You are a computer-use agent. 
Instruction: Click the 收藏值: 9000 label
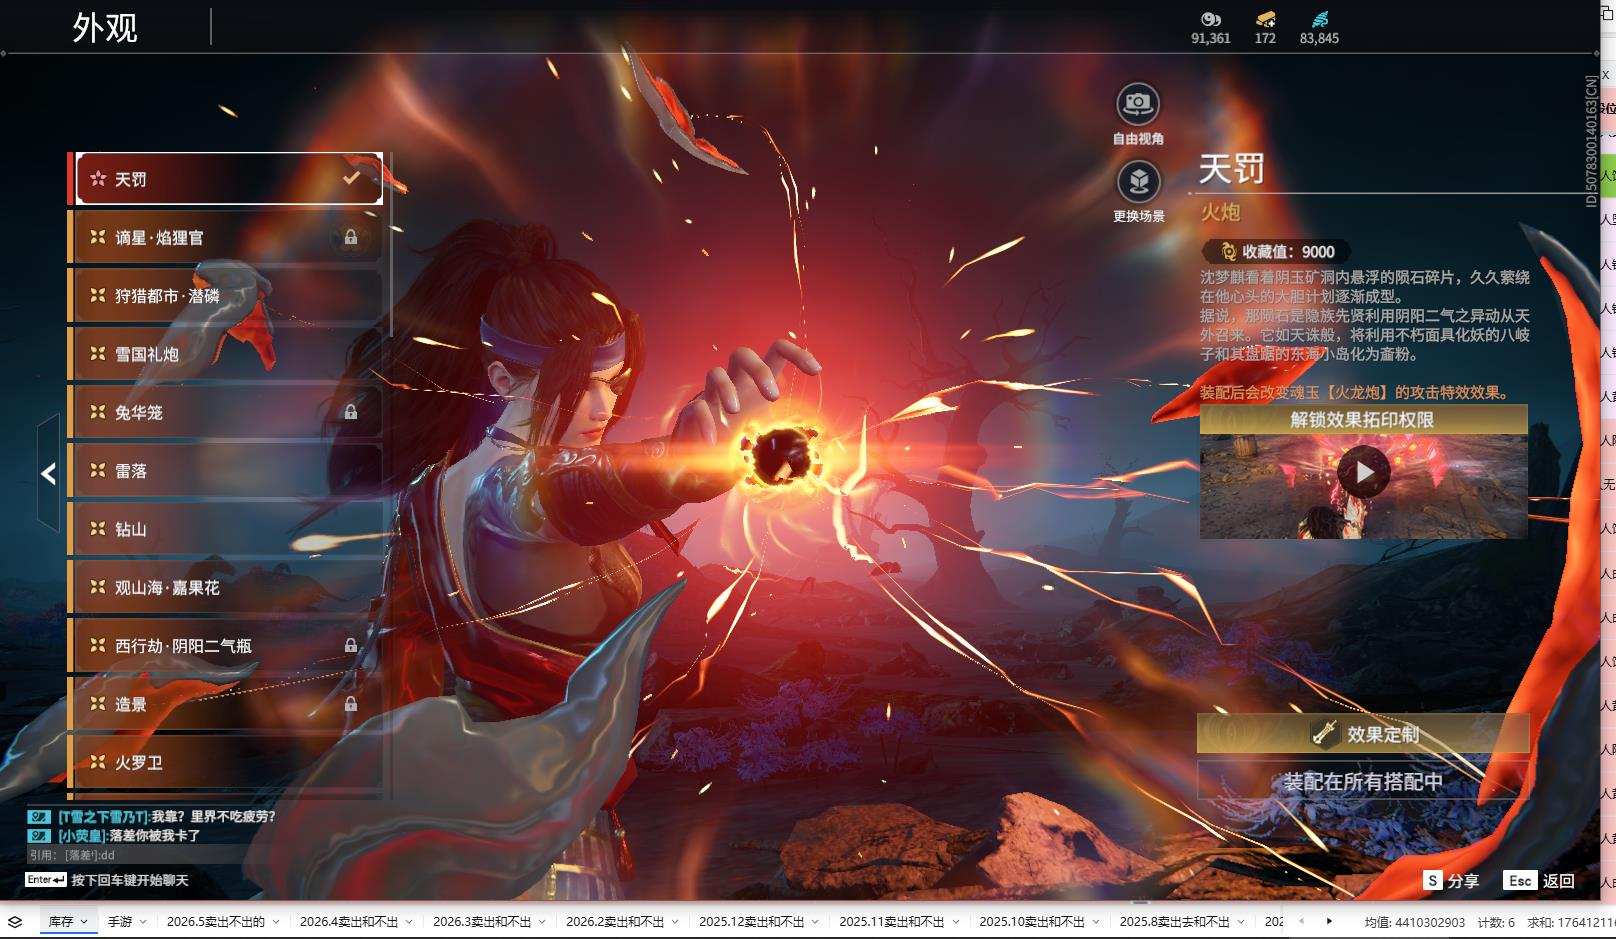point(1288,252)
